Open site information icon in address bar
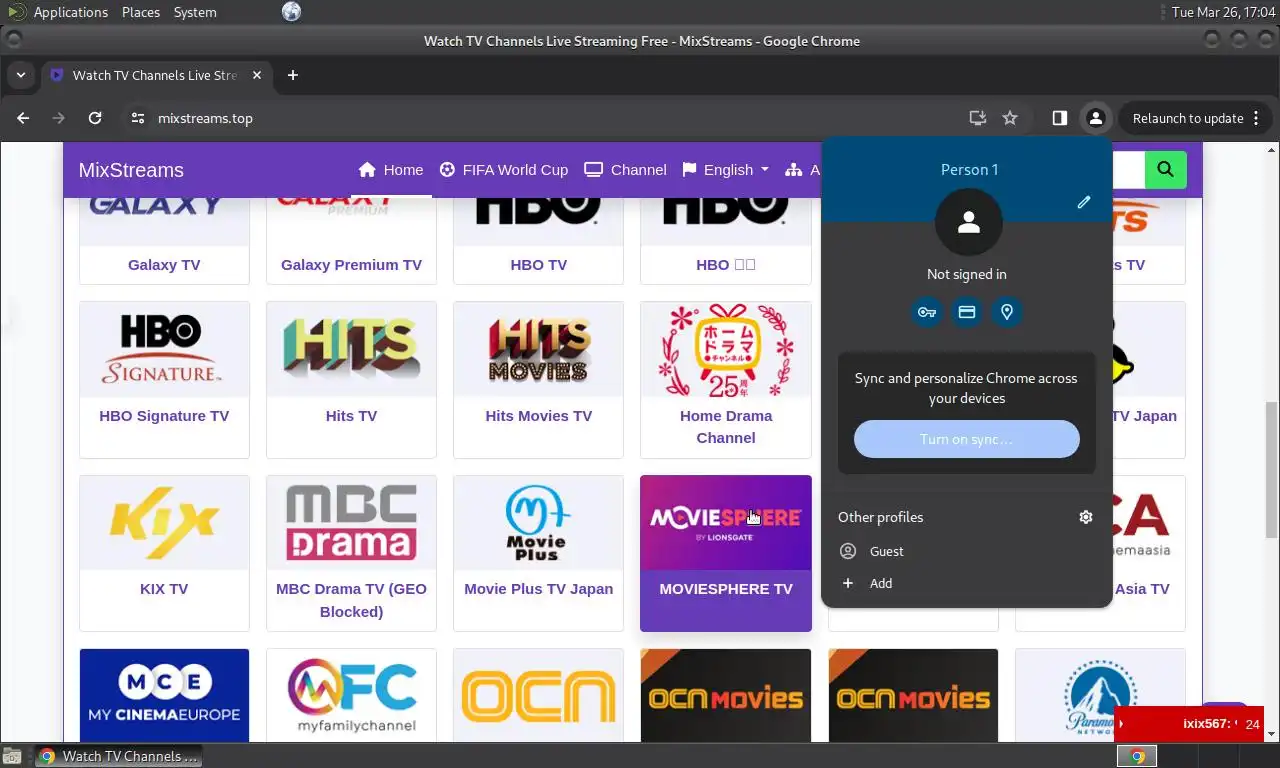Viewport: 1280px width, 768px height. 138,118
